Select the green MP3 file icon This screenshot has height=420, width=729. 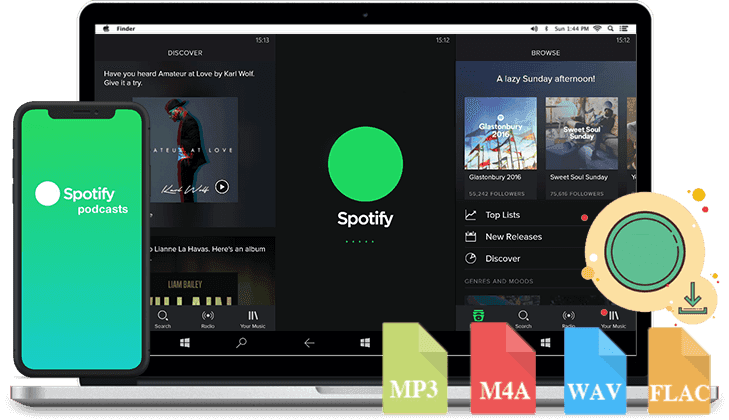pos(415,368)
